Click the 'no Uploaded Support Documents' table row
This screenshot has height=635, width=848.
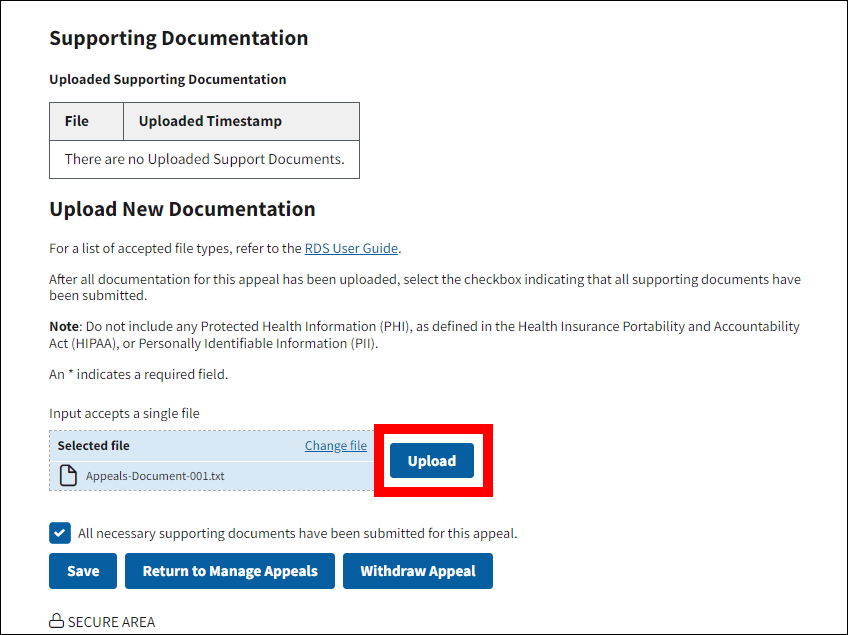click(x=204, y=159)
